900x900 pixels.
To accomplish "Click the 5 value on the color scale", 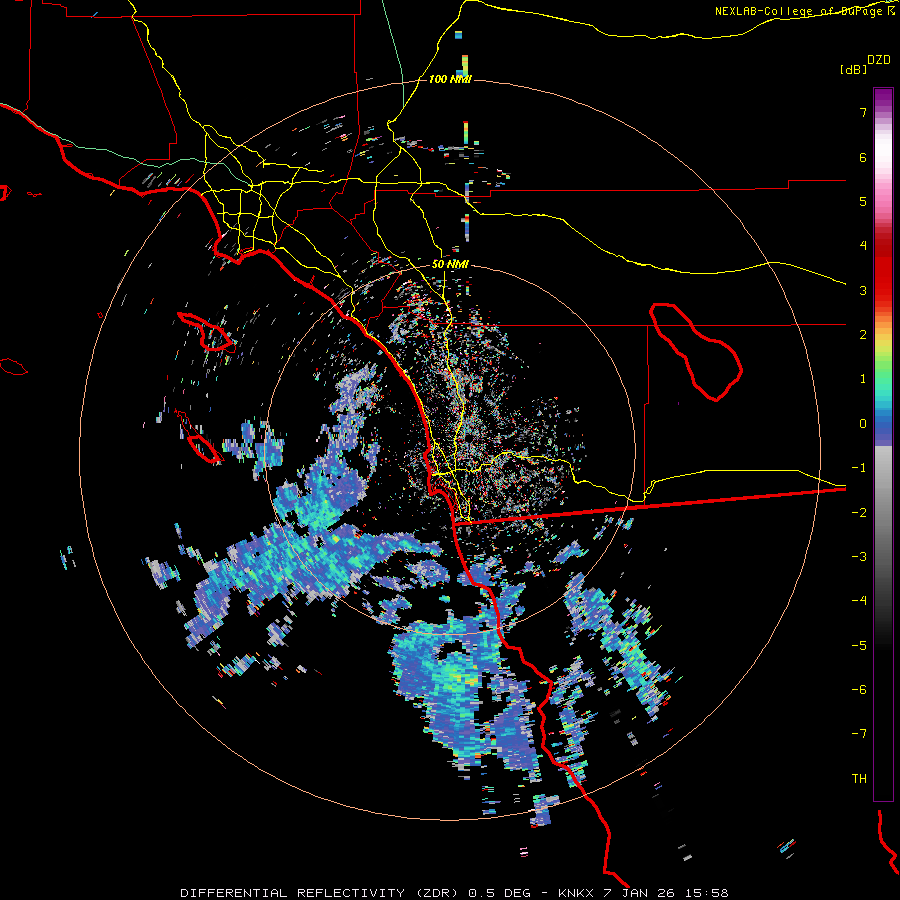I will tap(863, 201).
